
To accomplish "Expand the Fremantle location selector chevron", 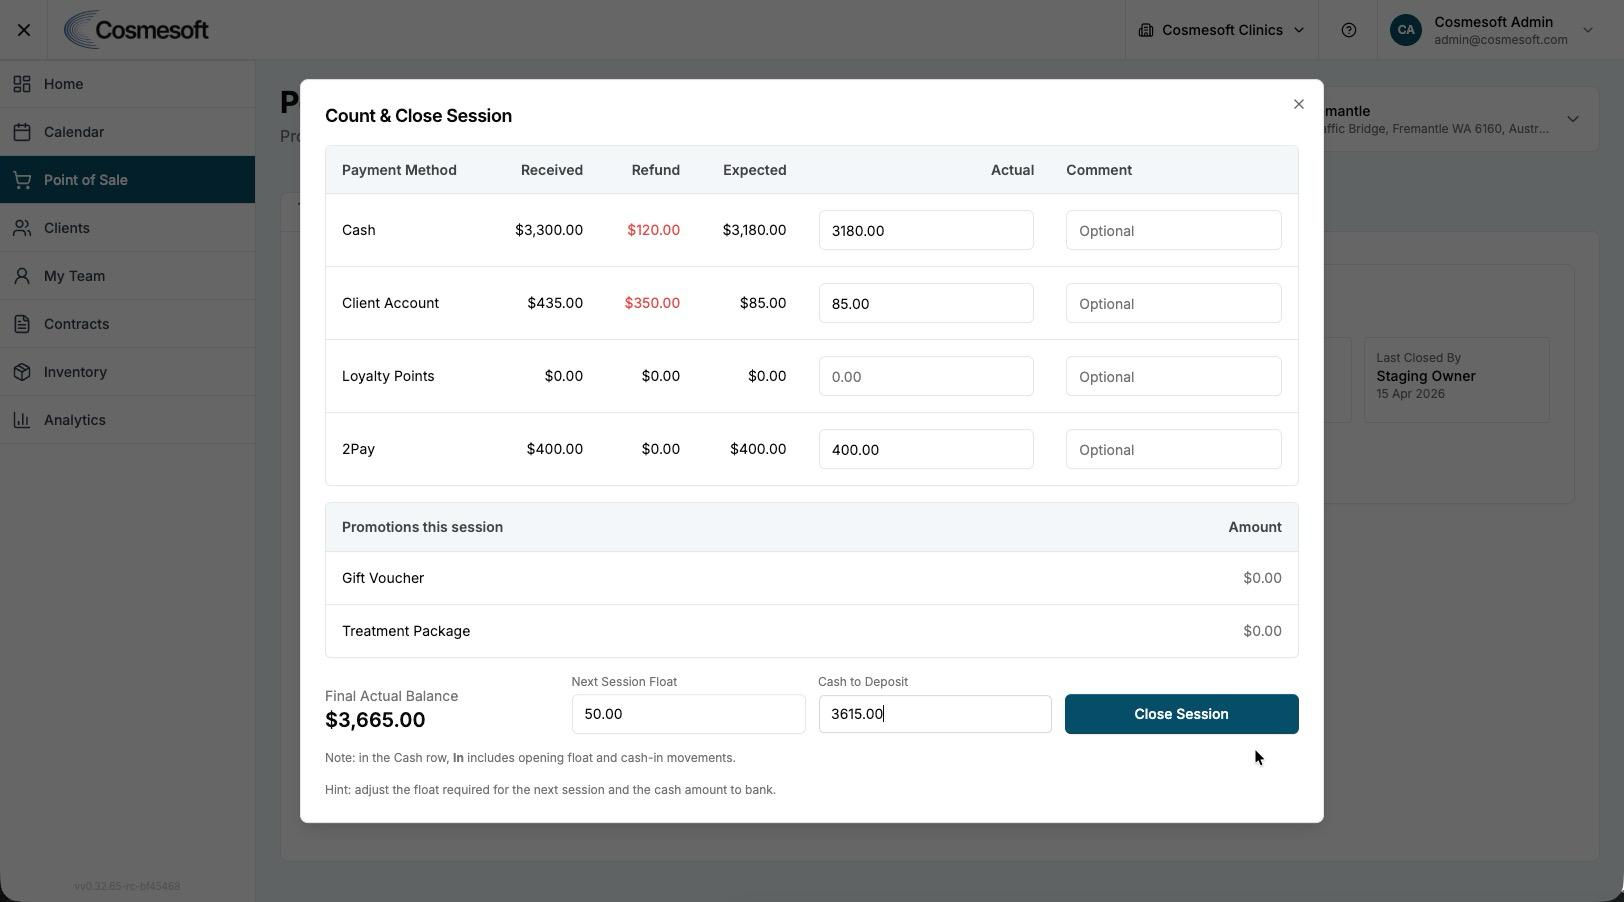I will pos(1573,119).
